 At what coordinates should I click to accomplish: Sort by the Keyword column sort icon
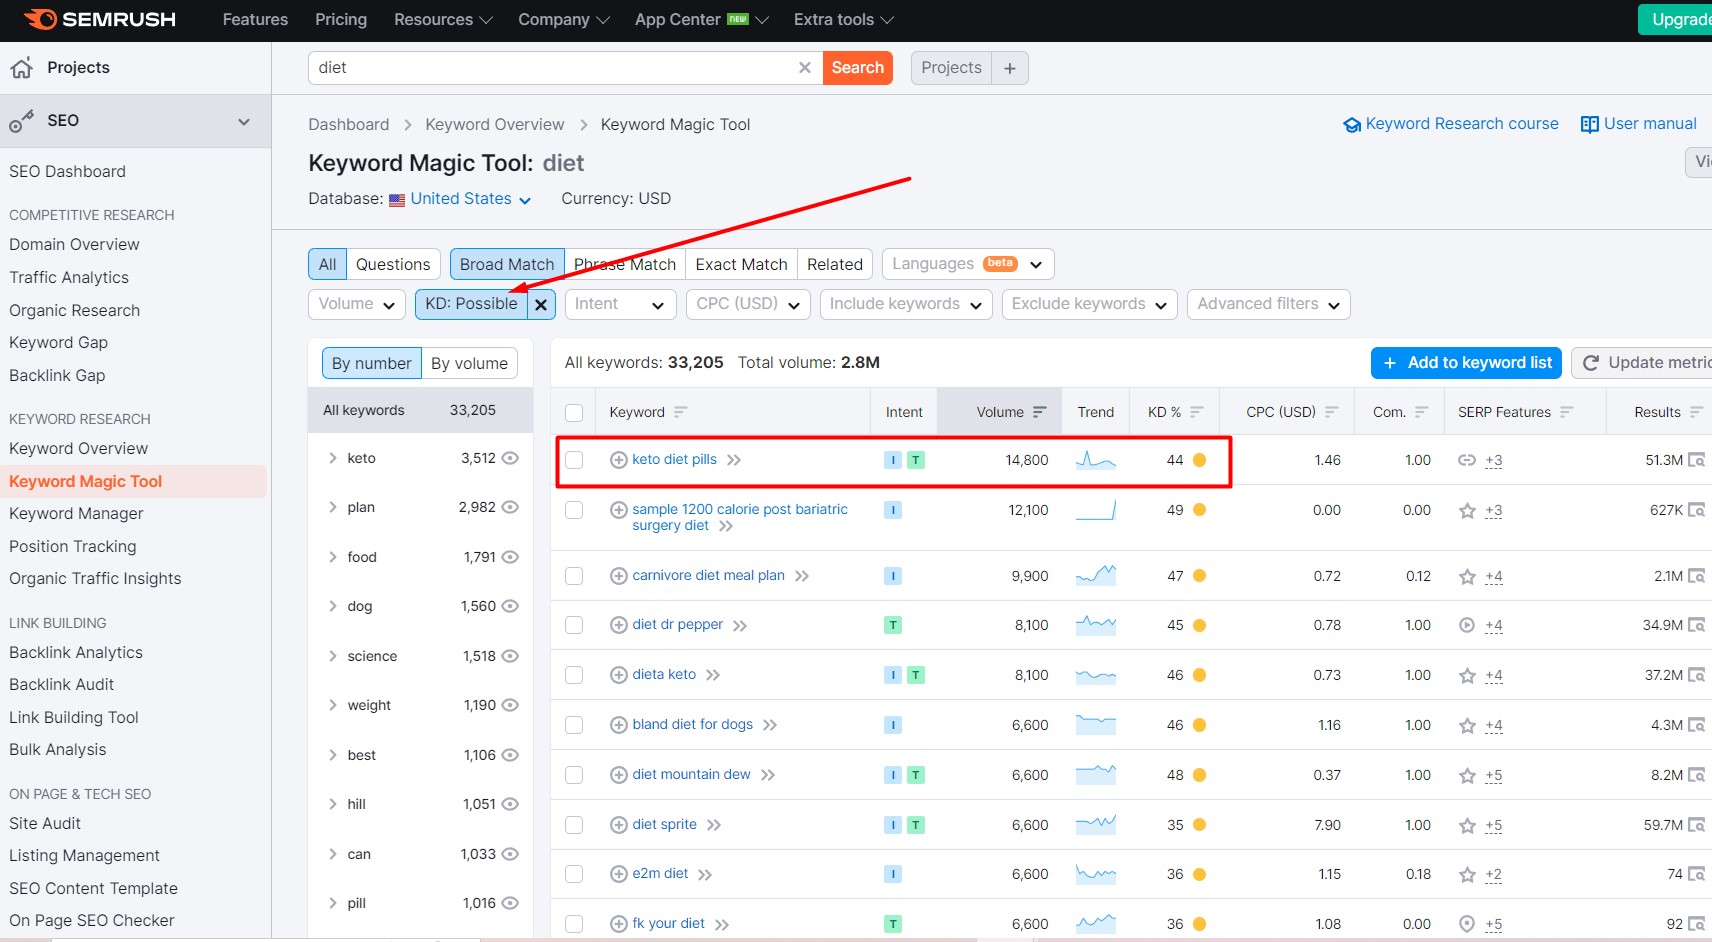(681, 412)
